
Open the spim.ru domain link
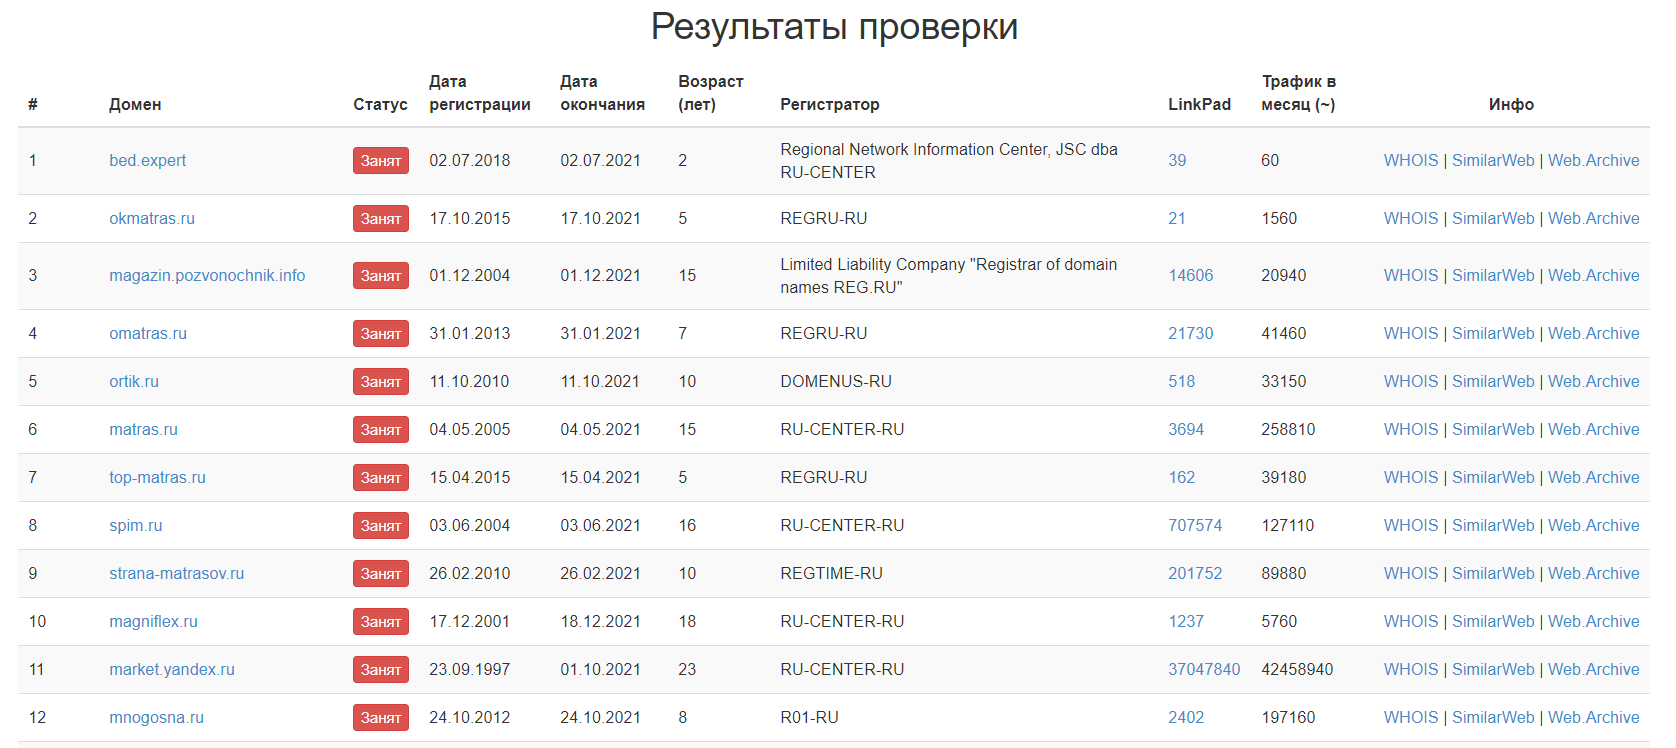(x=135, y=525)
